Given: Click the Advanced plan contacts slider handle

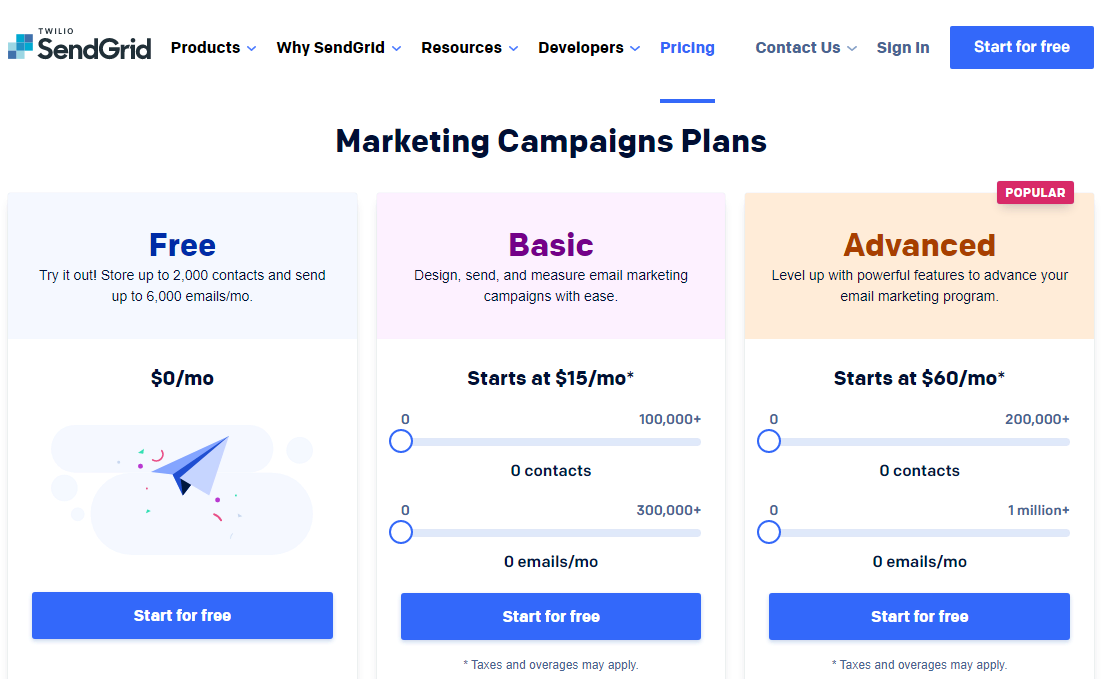Looking at the screenshot, I should click(x=769, y=441).
